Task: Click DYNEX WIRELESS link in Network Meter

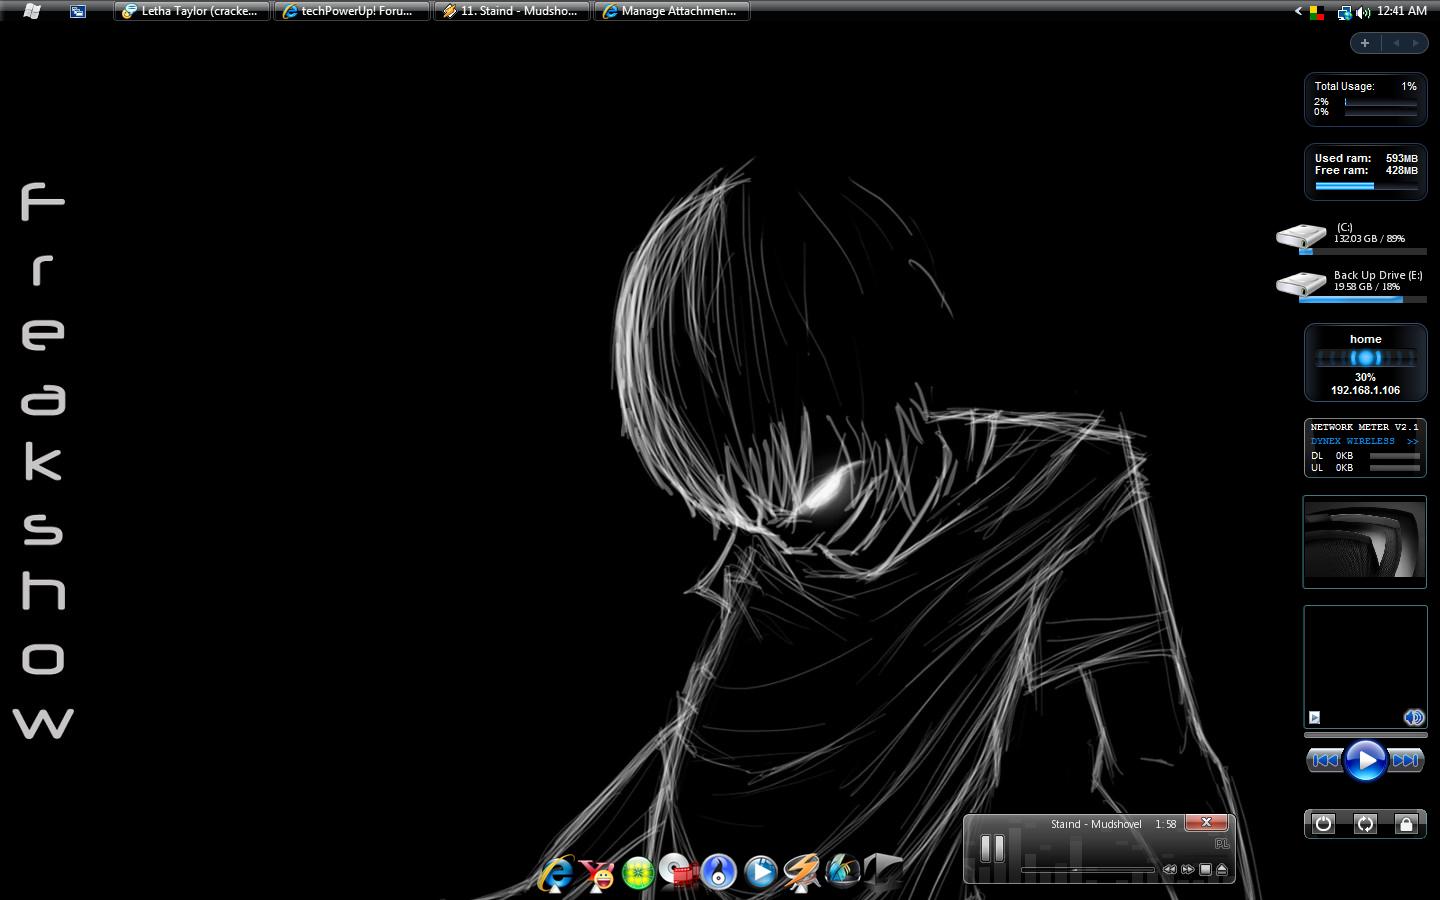Action: (1352, 441)
